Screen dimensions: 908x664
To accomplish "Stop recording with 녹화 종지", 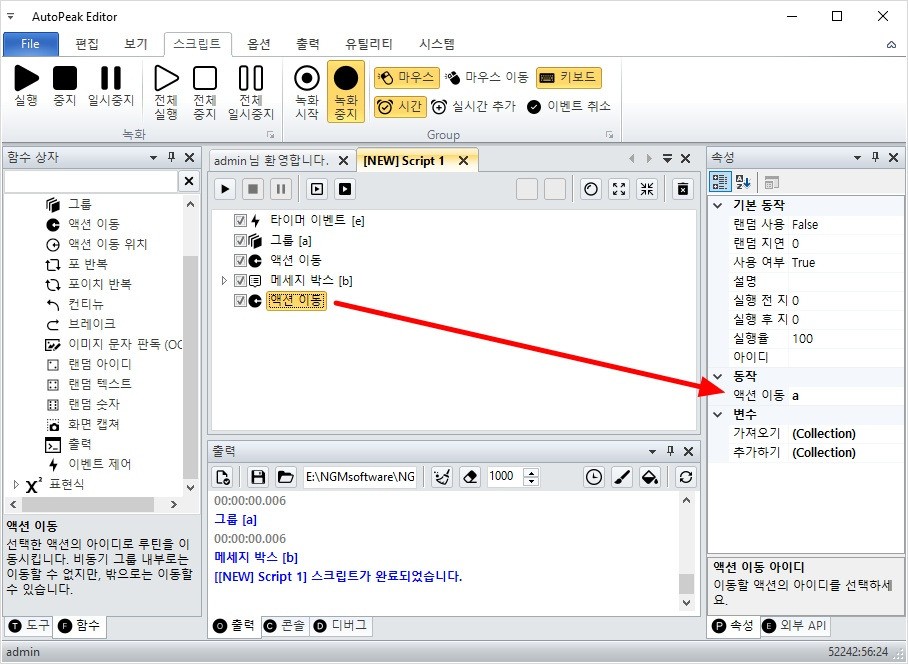I will click(346, 93).
